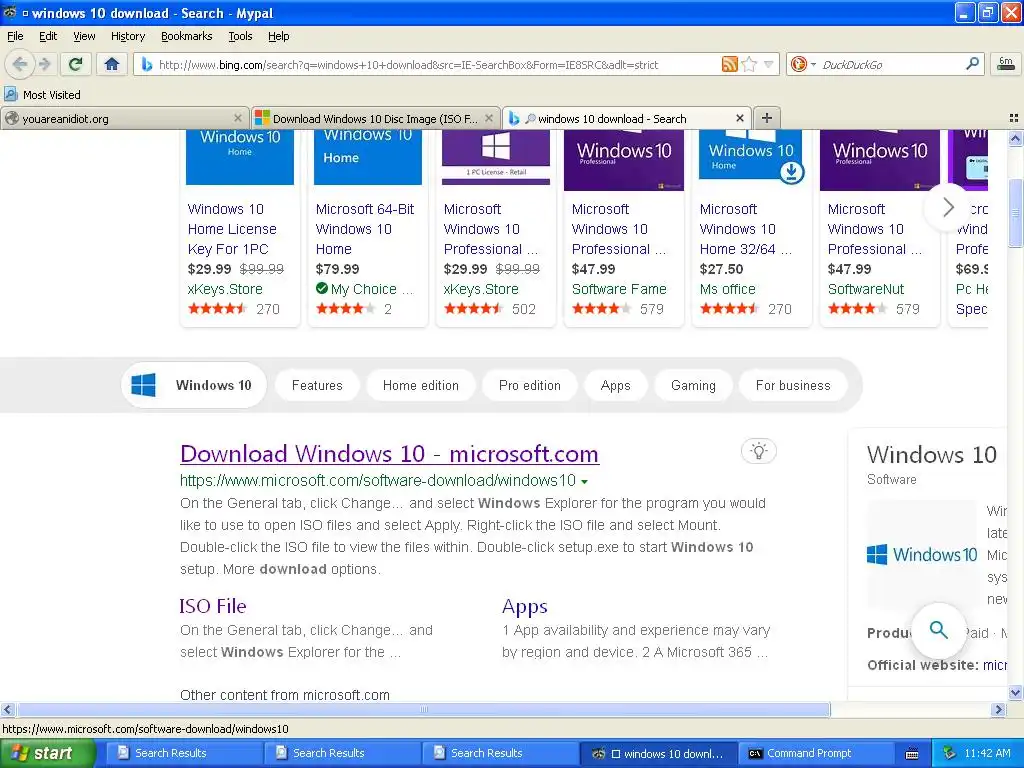Select the Pro edition filter chip
Image resolution: width=1024 pixels, height=768 pixels.
[530, 385]
